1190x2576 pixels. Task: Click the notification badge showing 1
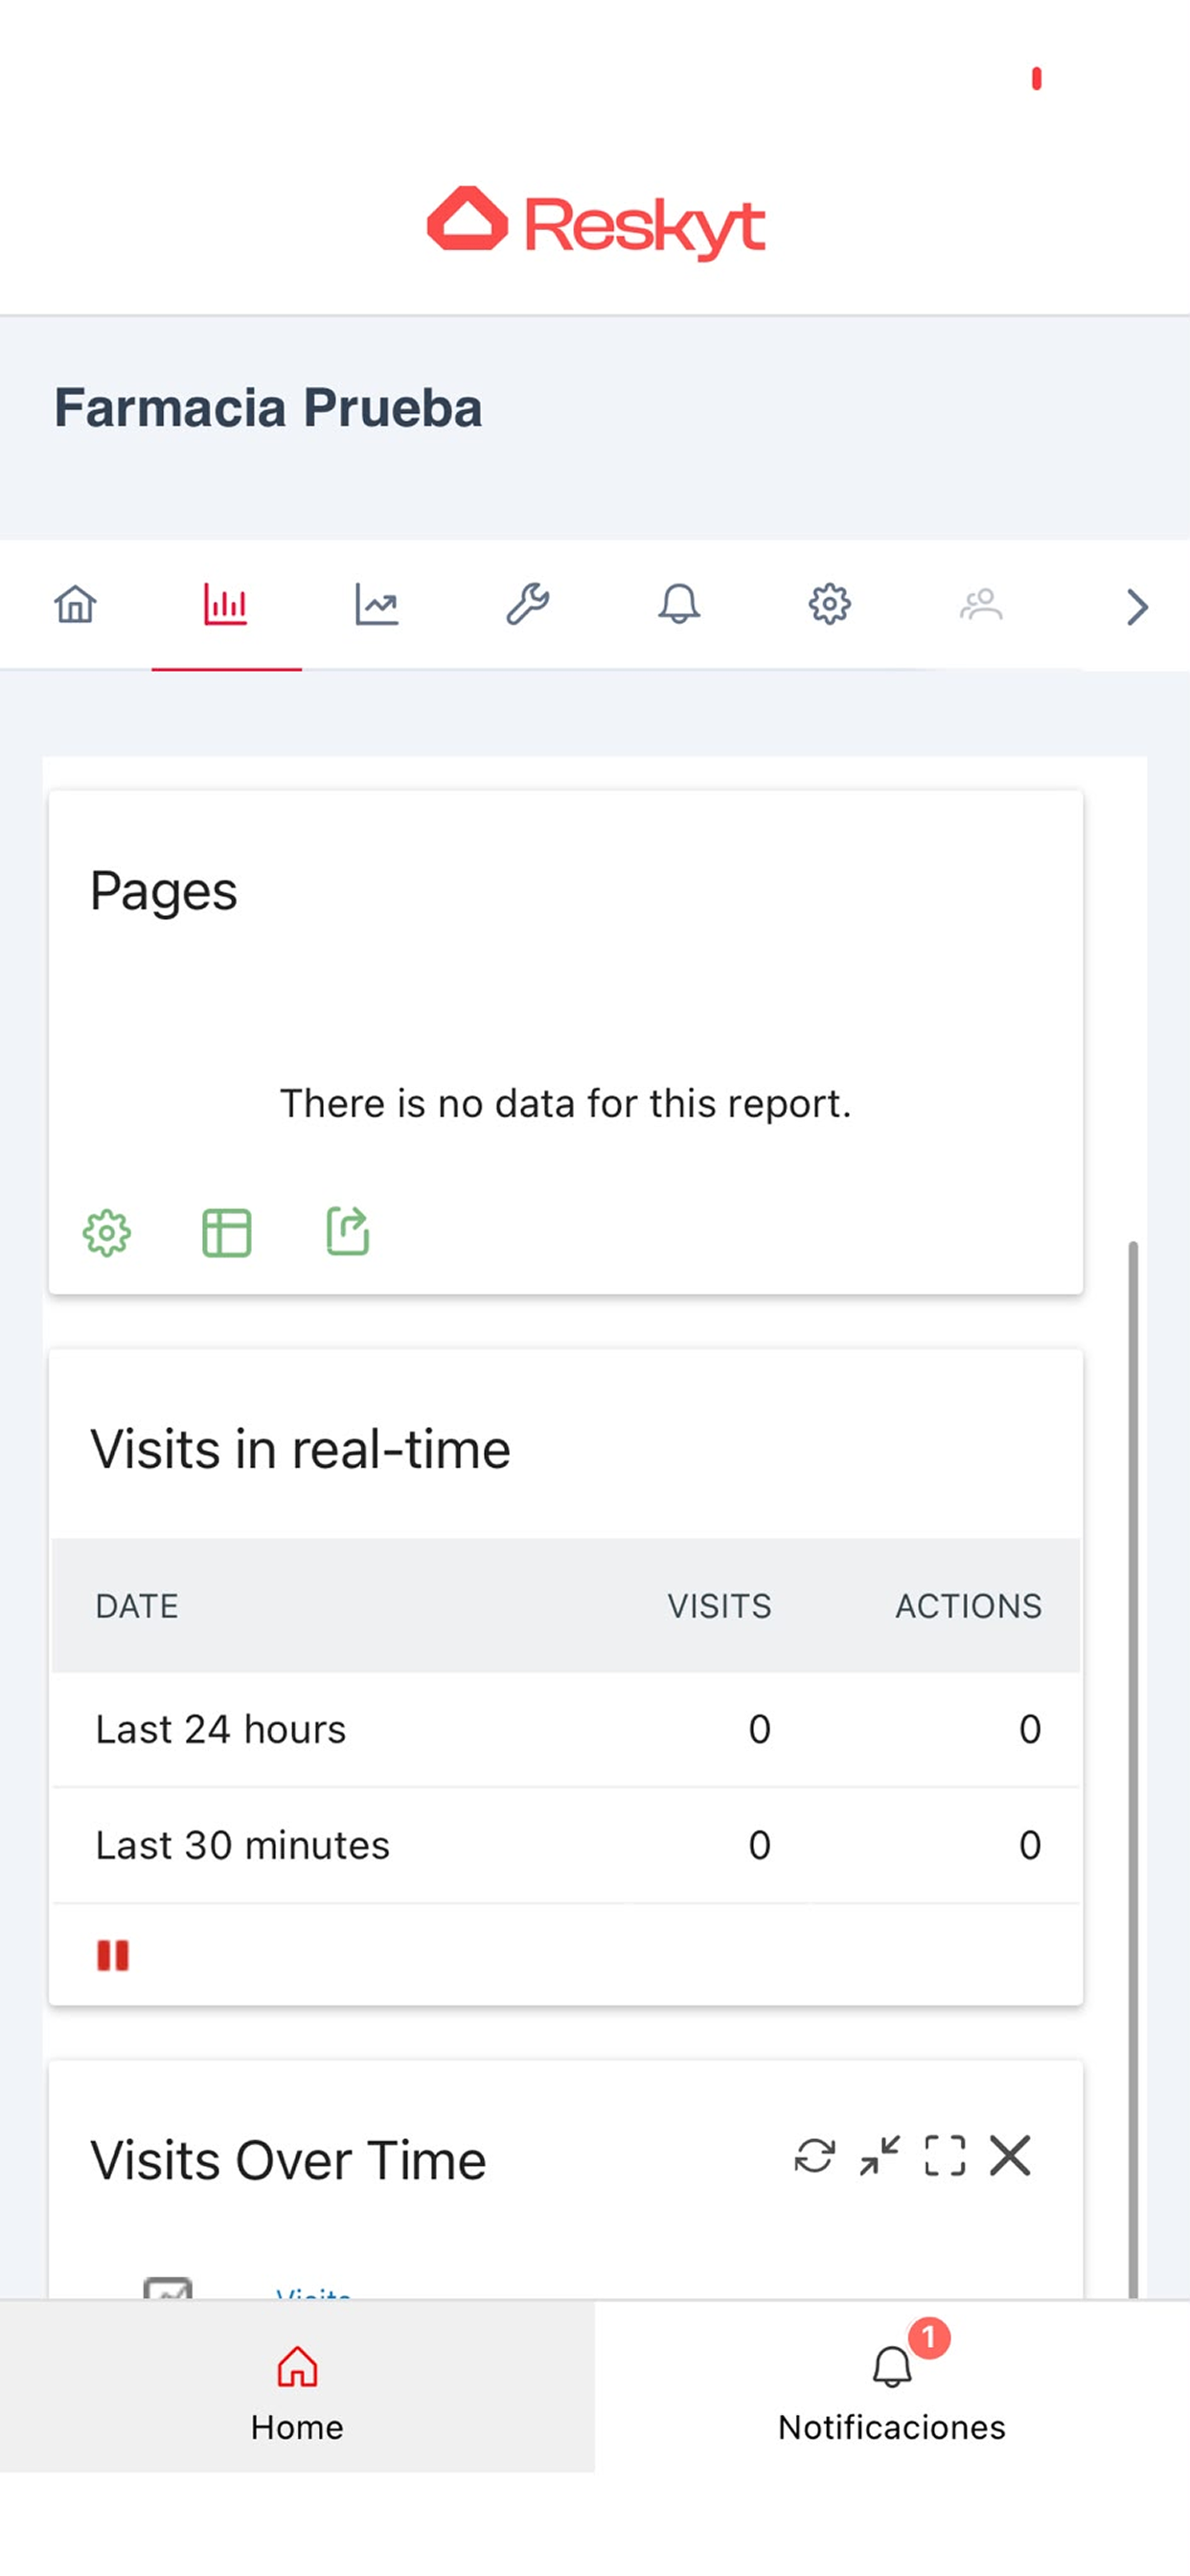(929, 2338)
